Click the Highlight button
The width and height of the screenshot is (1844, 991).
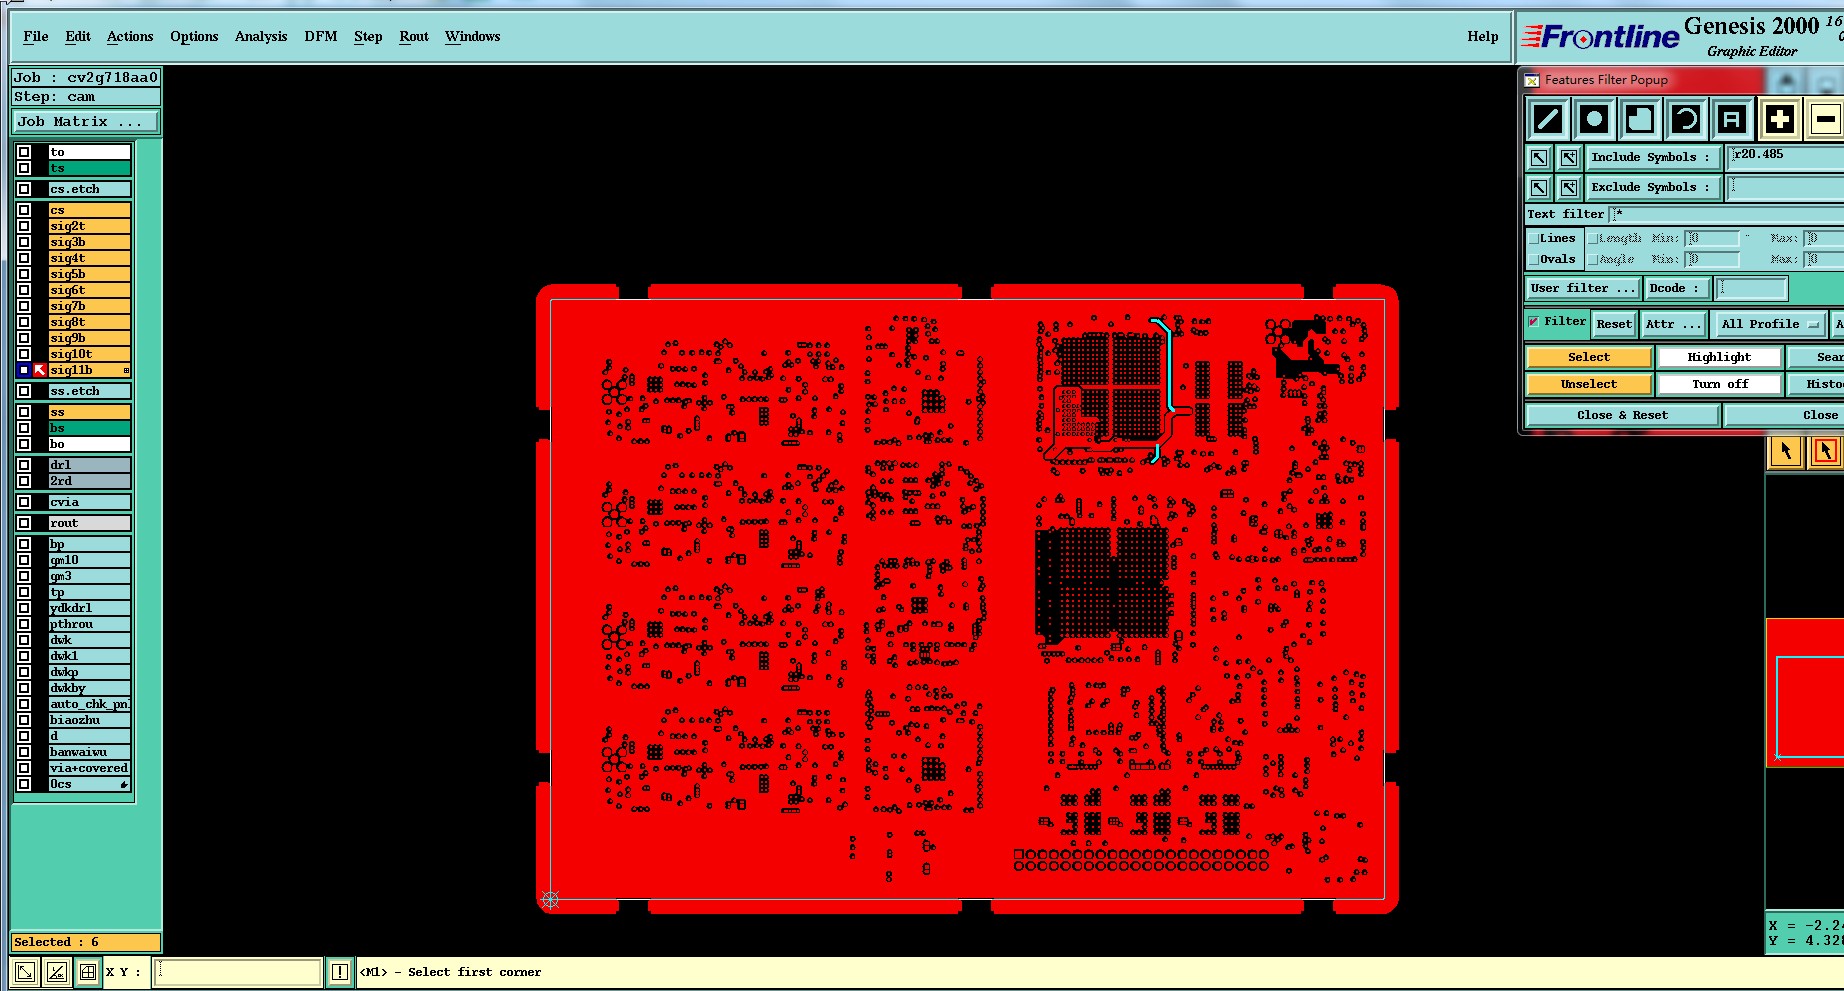click(x=1719, y=357)
